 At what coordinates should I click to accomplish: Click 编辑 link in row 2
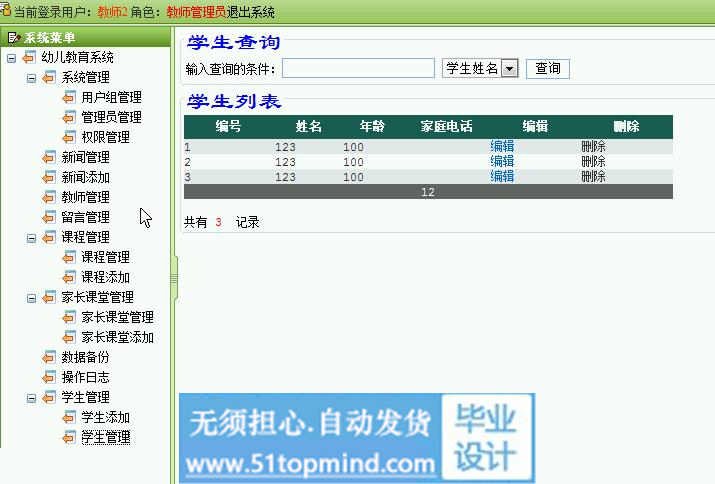point(502,161)
